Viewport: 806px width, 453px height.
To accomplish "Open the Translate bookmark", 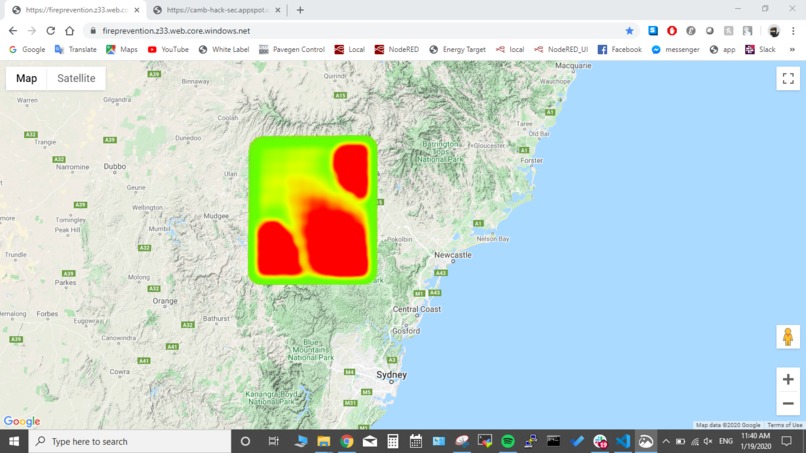I will pos(76,49).
